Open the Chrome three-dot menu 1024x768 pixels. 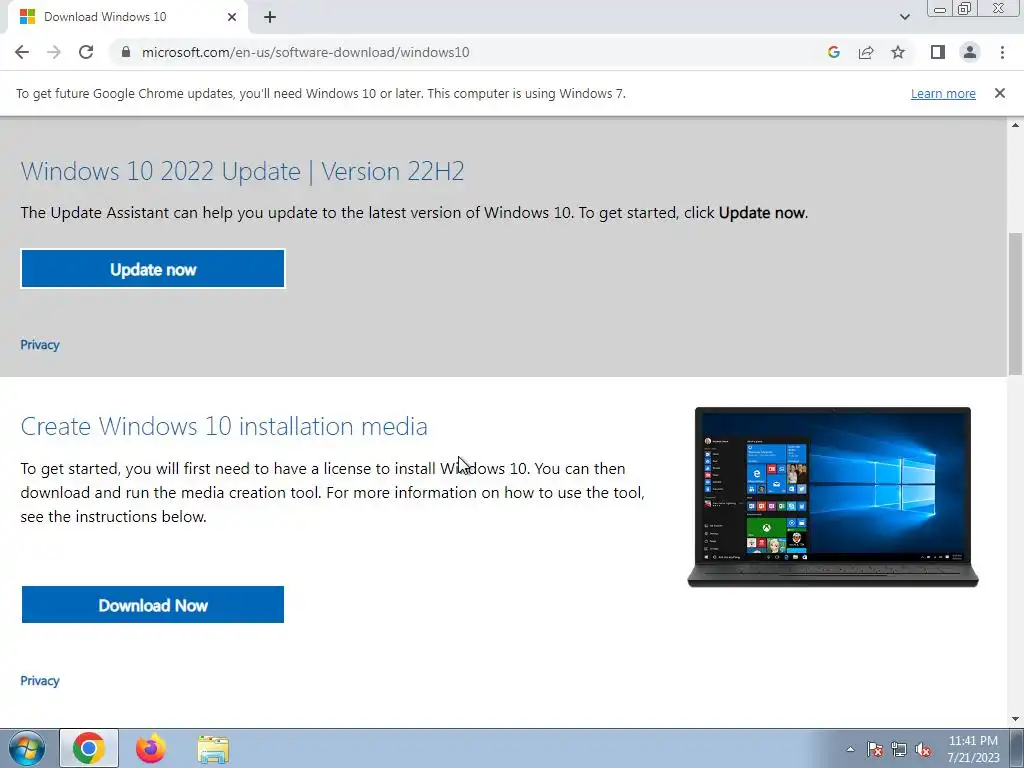1002,52
